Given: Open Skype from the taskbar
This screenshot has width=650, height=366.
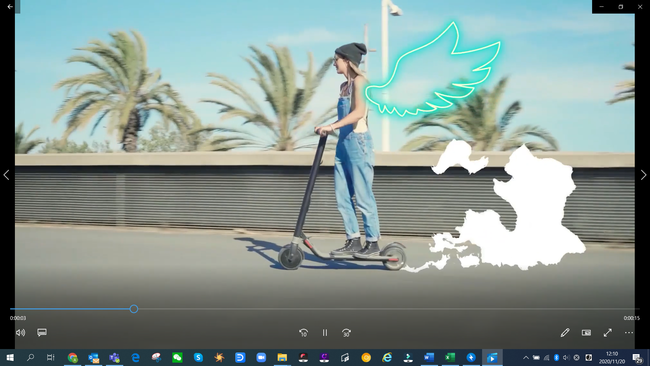Looking at the screenshot, I should coord(198,357).
